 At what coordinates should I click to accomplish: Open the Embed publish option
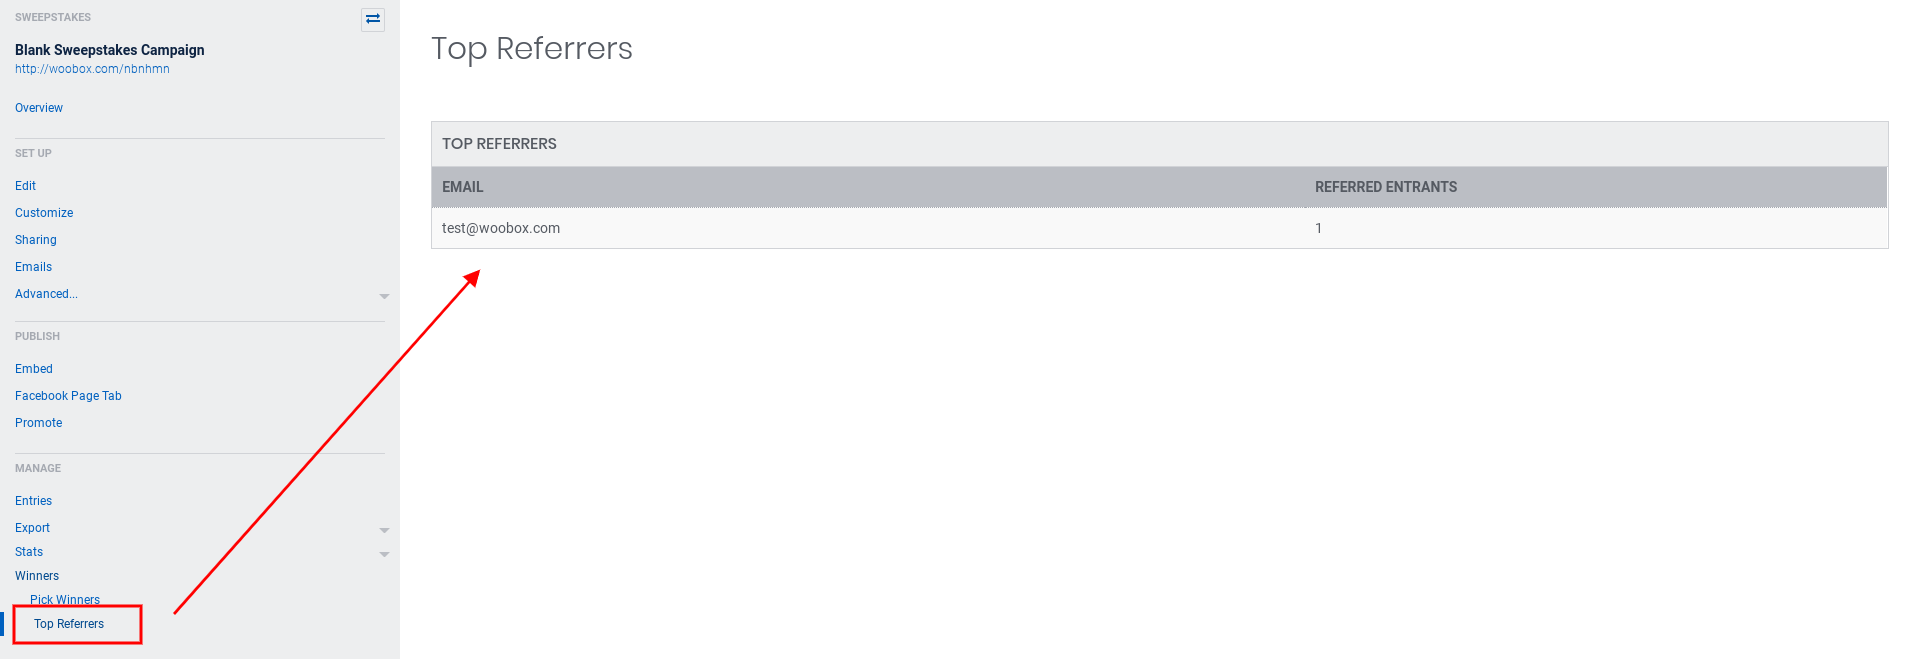pos(34,369)
